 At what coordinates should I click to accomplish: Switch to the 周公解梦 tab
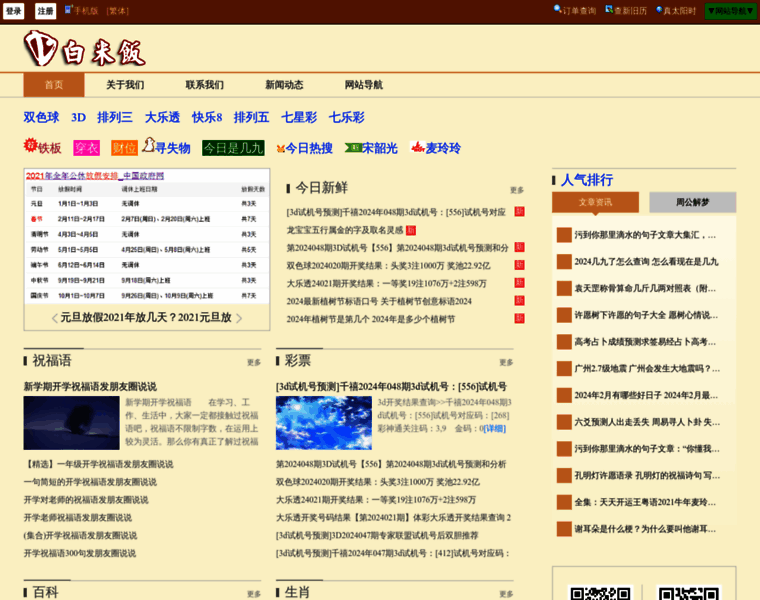(x=691, y=202)
